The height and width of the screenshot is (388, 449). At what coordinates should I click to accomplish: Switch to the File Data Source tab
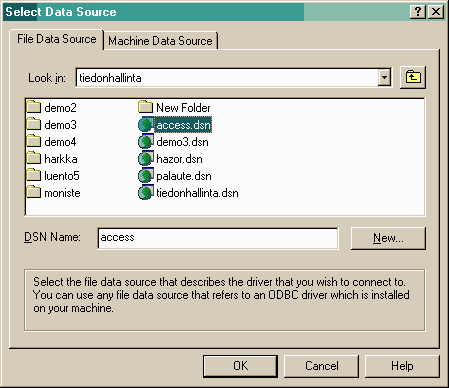tap(57, 39)
